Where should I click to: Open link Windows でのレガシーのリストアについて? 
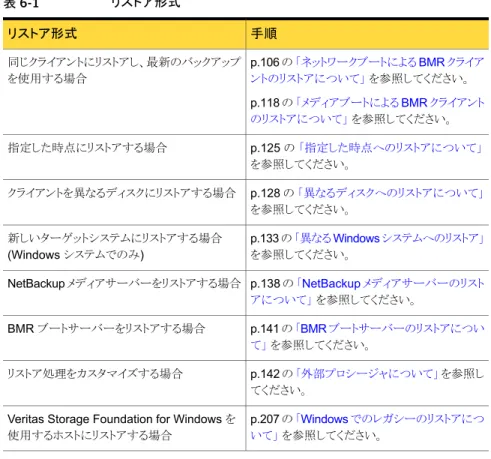pyautogui.click(x=367, y=427)
